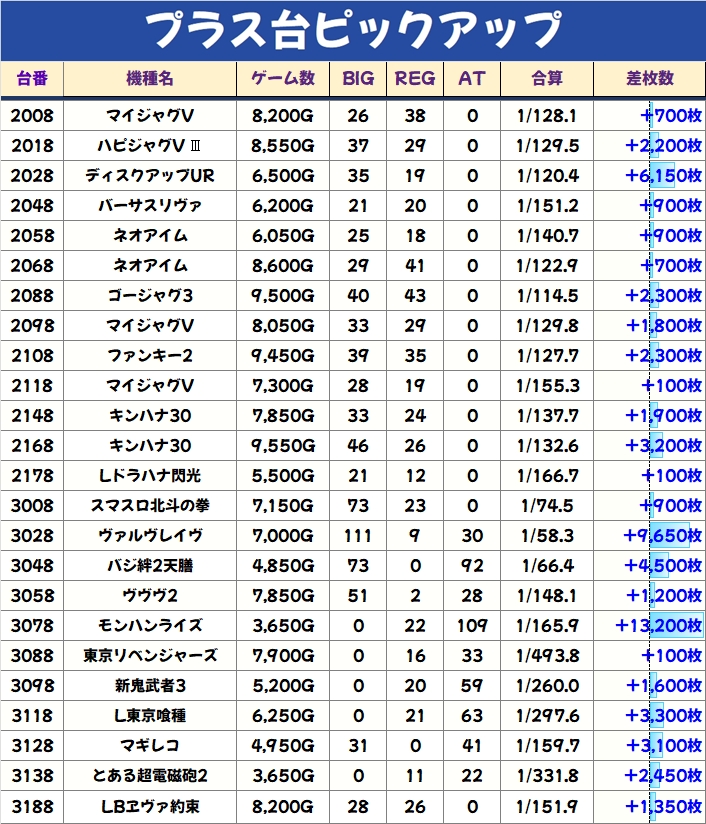The height and width of the screenshot is (824, 706).
Task: Click the 差枚数 column header
Action: tap(649, 78)
